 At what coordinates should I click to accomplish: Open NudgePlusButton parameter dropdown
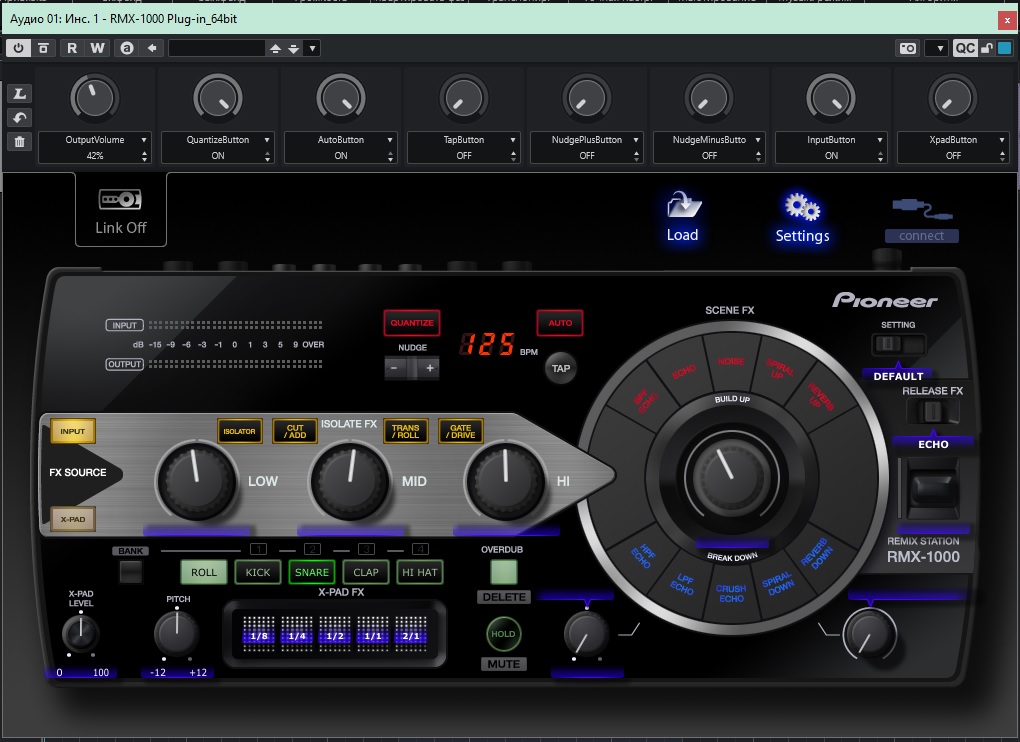(x=636, y=140)
